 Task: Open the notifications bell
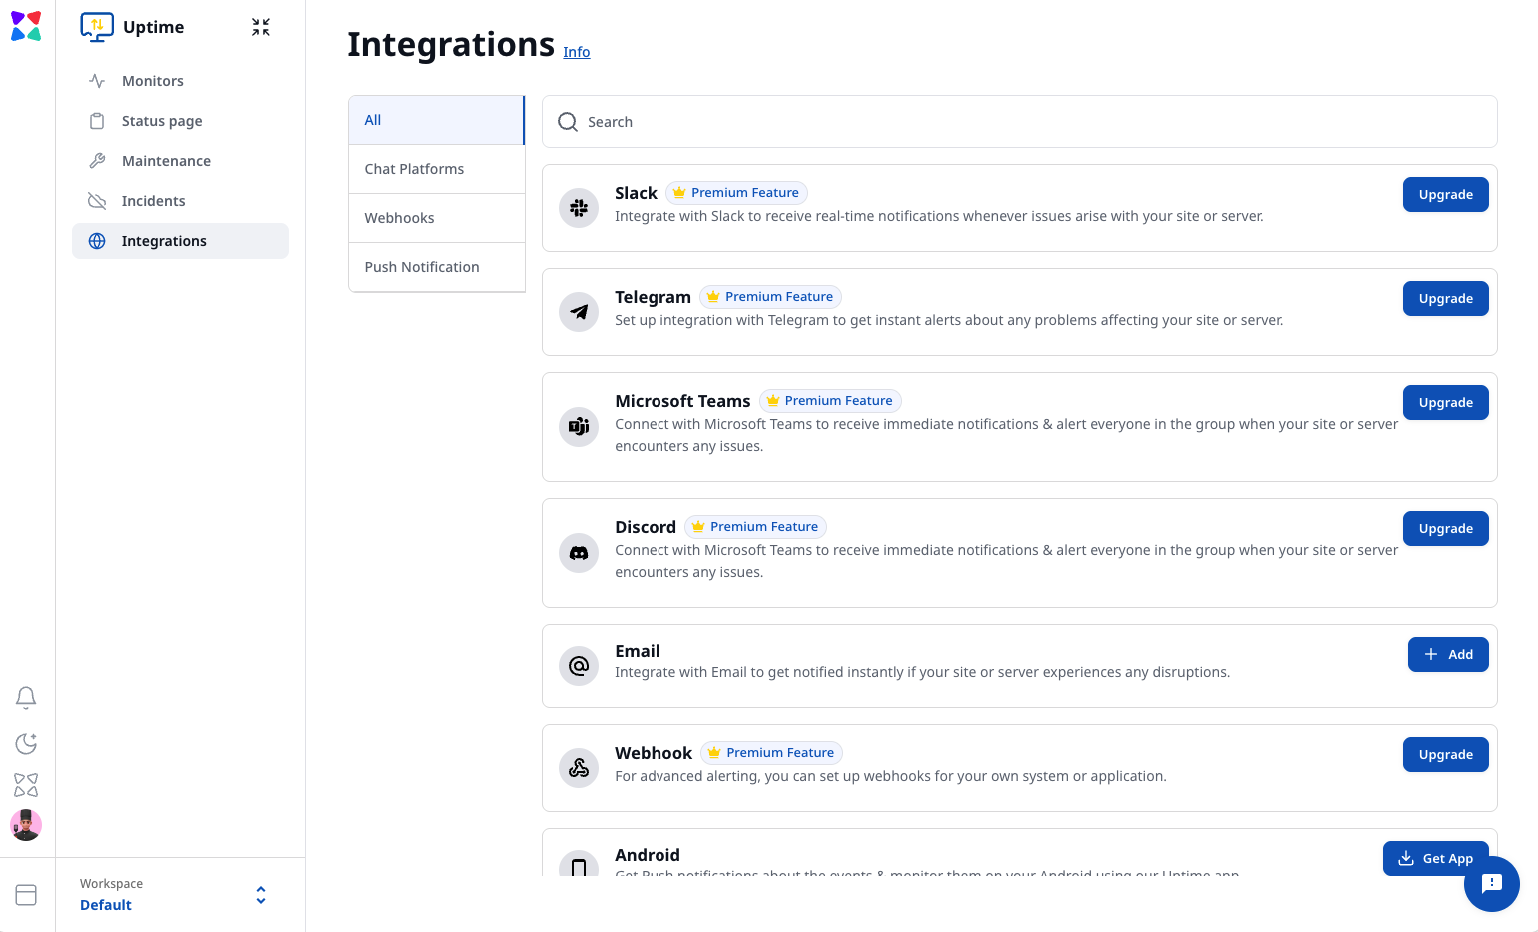click(26, 697)
